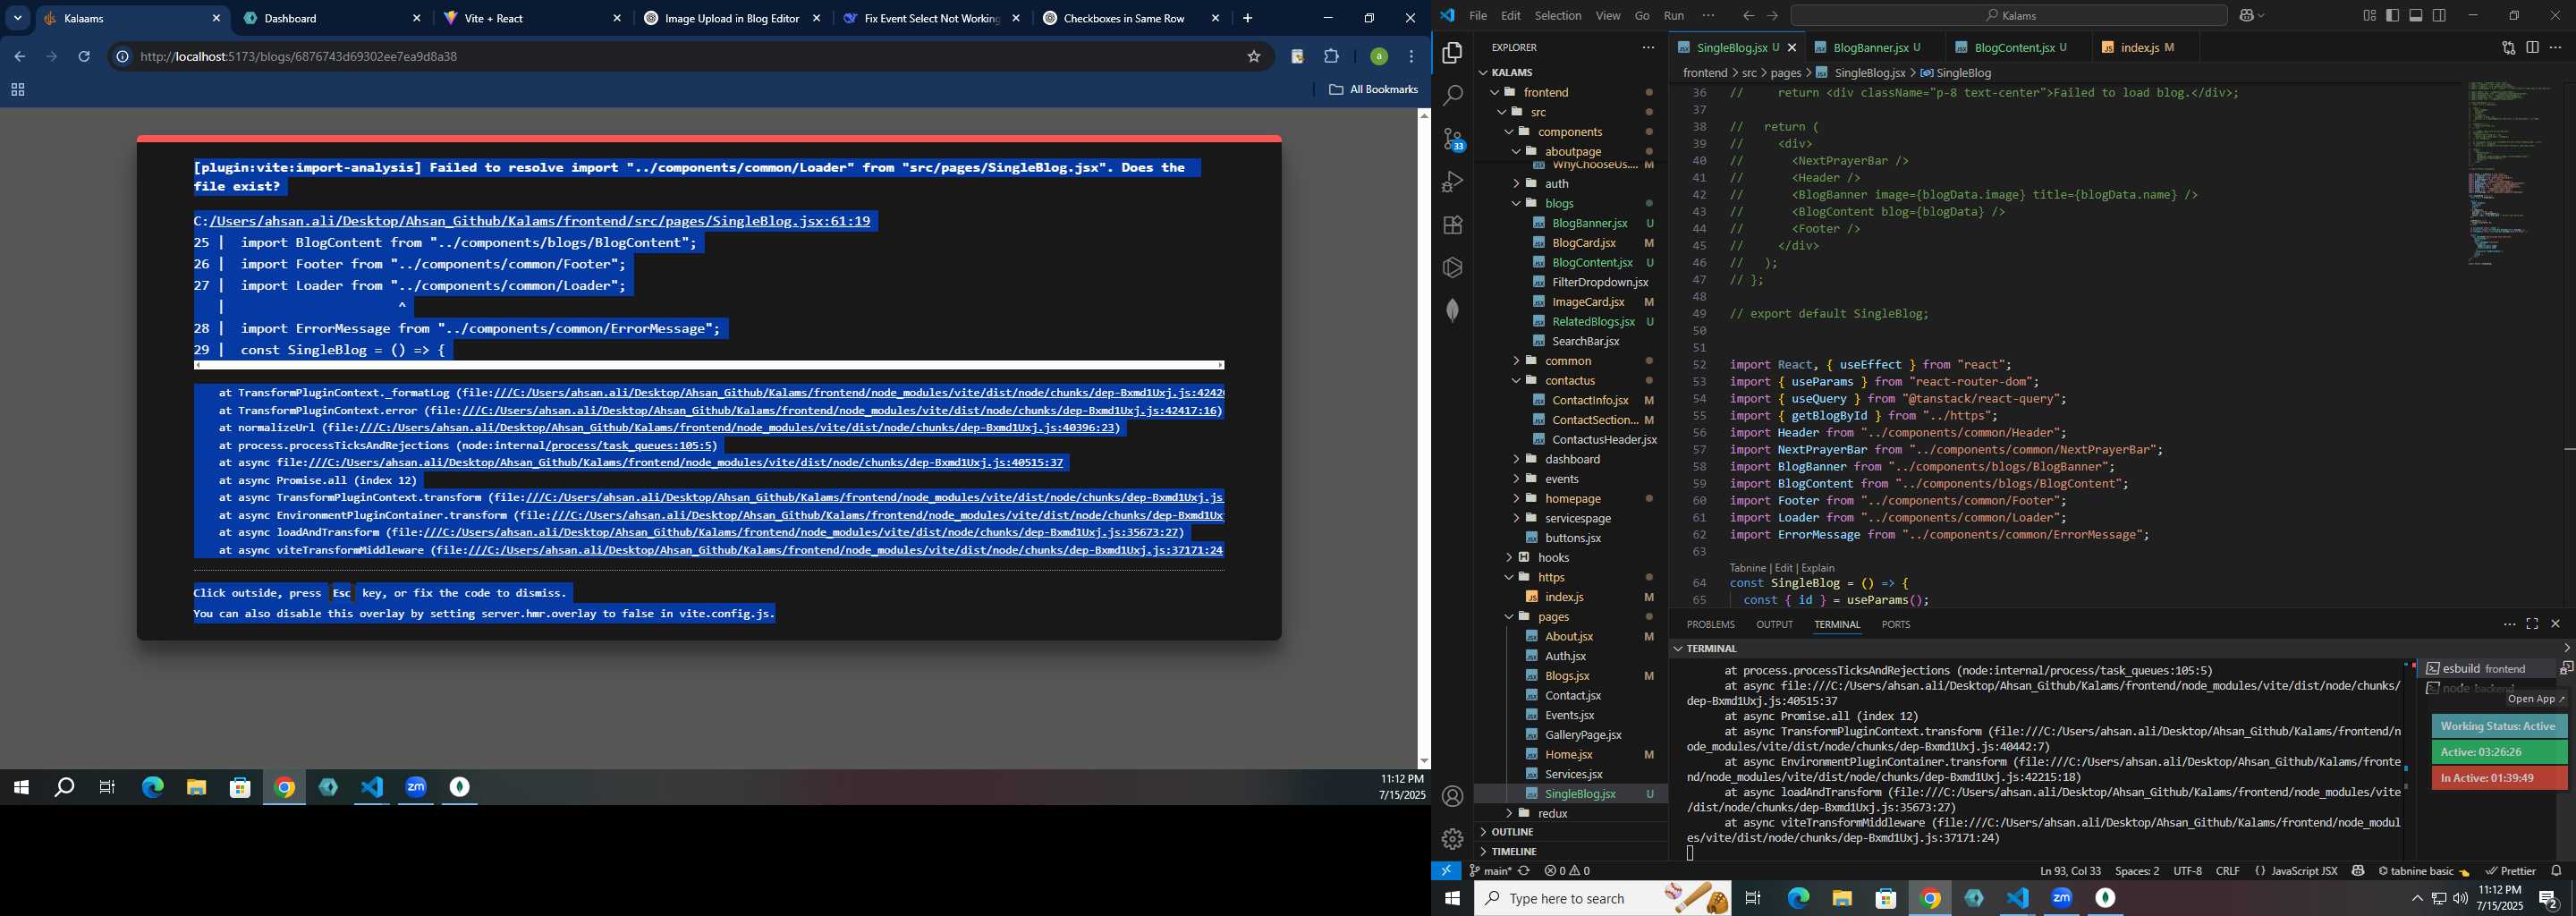Open Home.jsx in the pages folder

pos(1568,755)
